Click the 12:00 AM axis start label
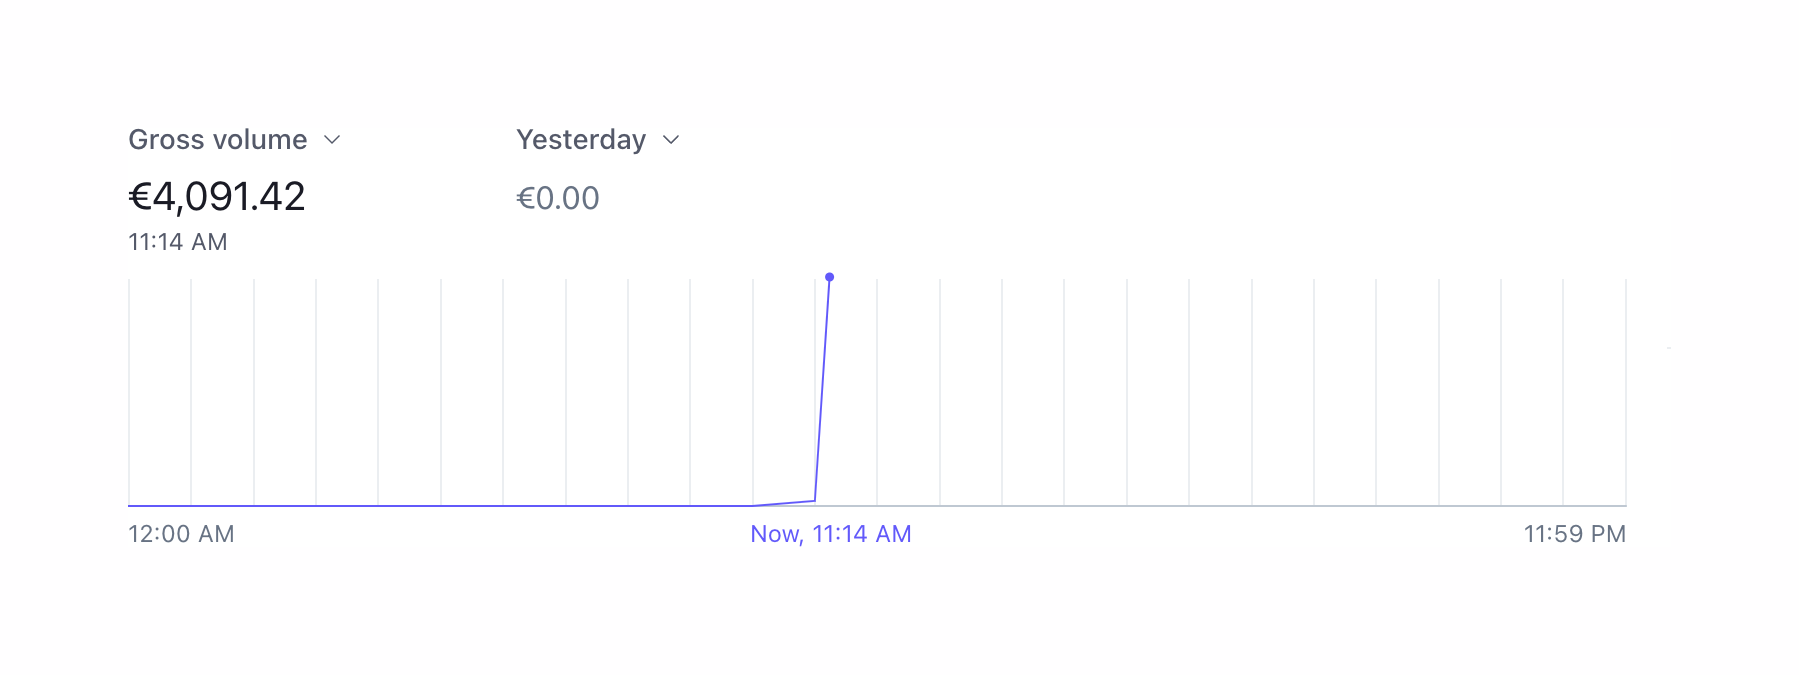1799x675 pixels. pyautogui.click(x=181, y=534)
